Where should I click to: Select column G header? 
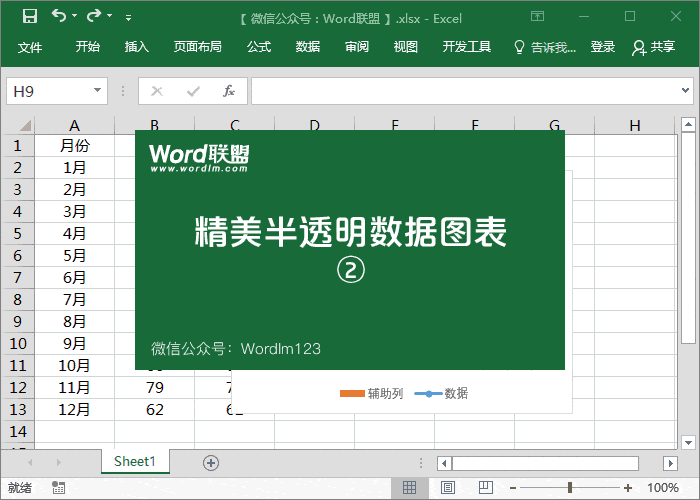point(554,125)
